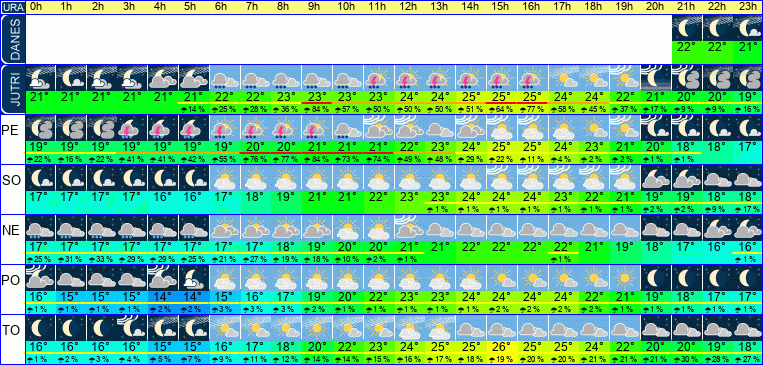Select PO 15h sunny icon

(502, 278)
